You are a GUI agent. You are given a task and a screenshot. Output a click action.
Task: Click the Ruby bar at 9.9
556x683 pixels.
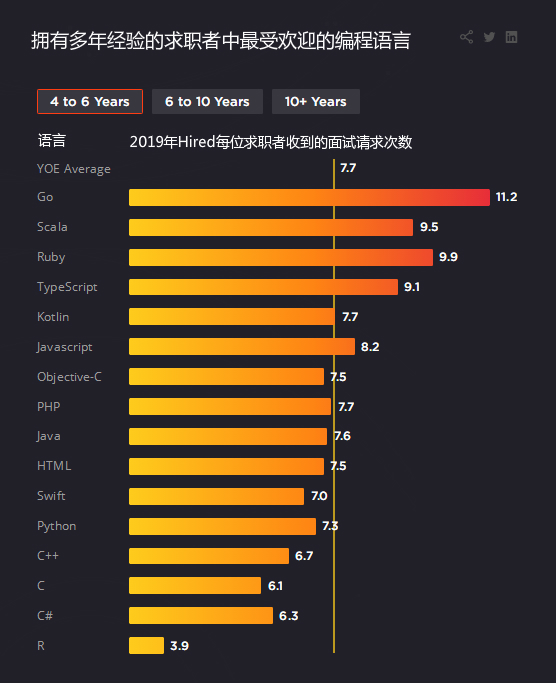pyautogui.click(x=281, y=257)
